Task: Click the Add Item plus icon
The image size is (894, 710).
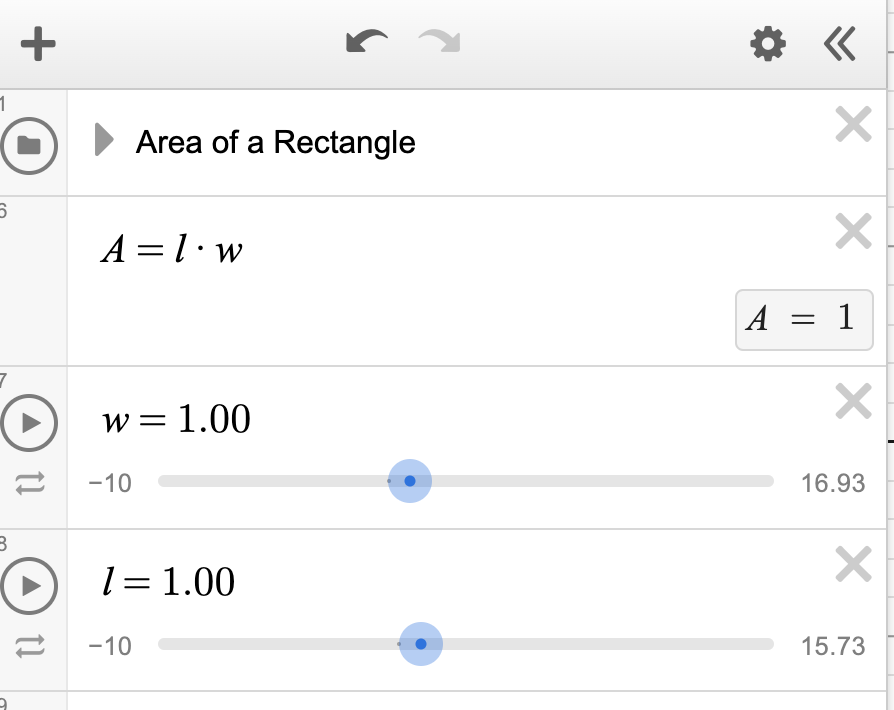Action: coord(38,44)
